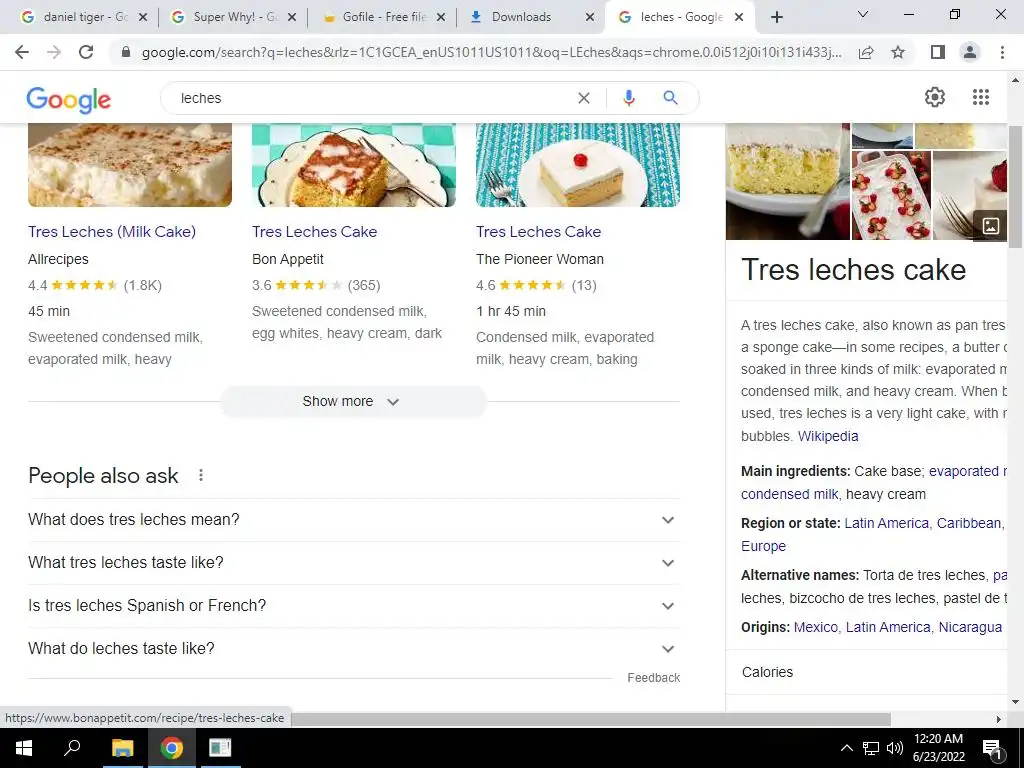Open strawberry cake image in knowledge panel
1024x768 pixels.
(891, 196)
